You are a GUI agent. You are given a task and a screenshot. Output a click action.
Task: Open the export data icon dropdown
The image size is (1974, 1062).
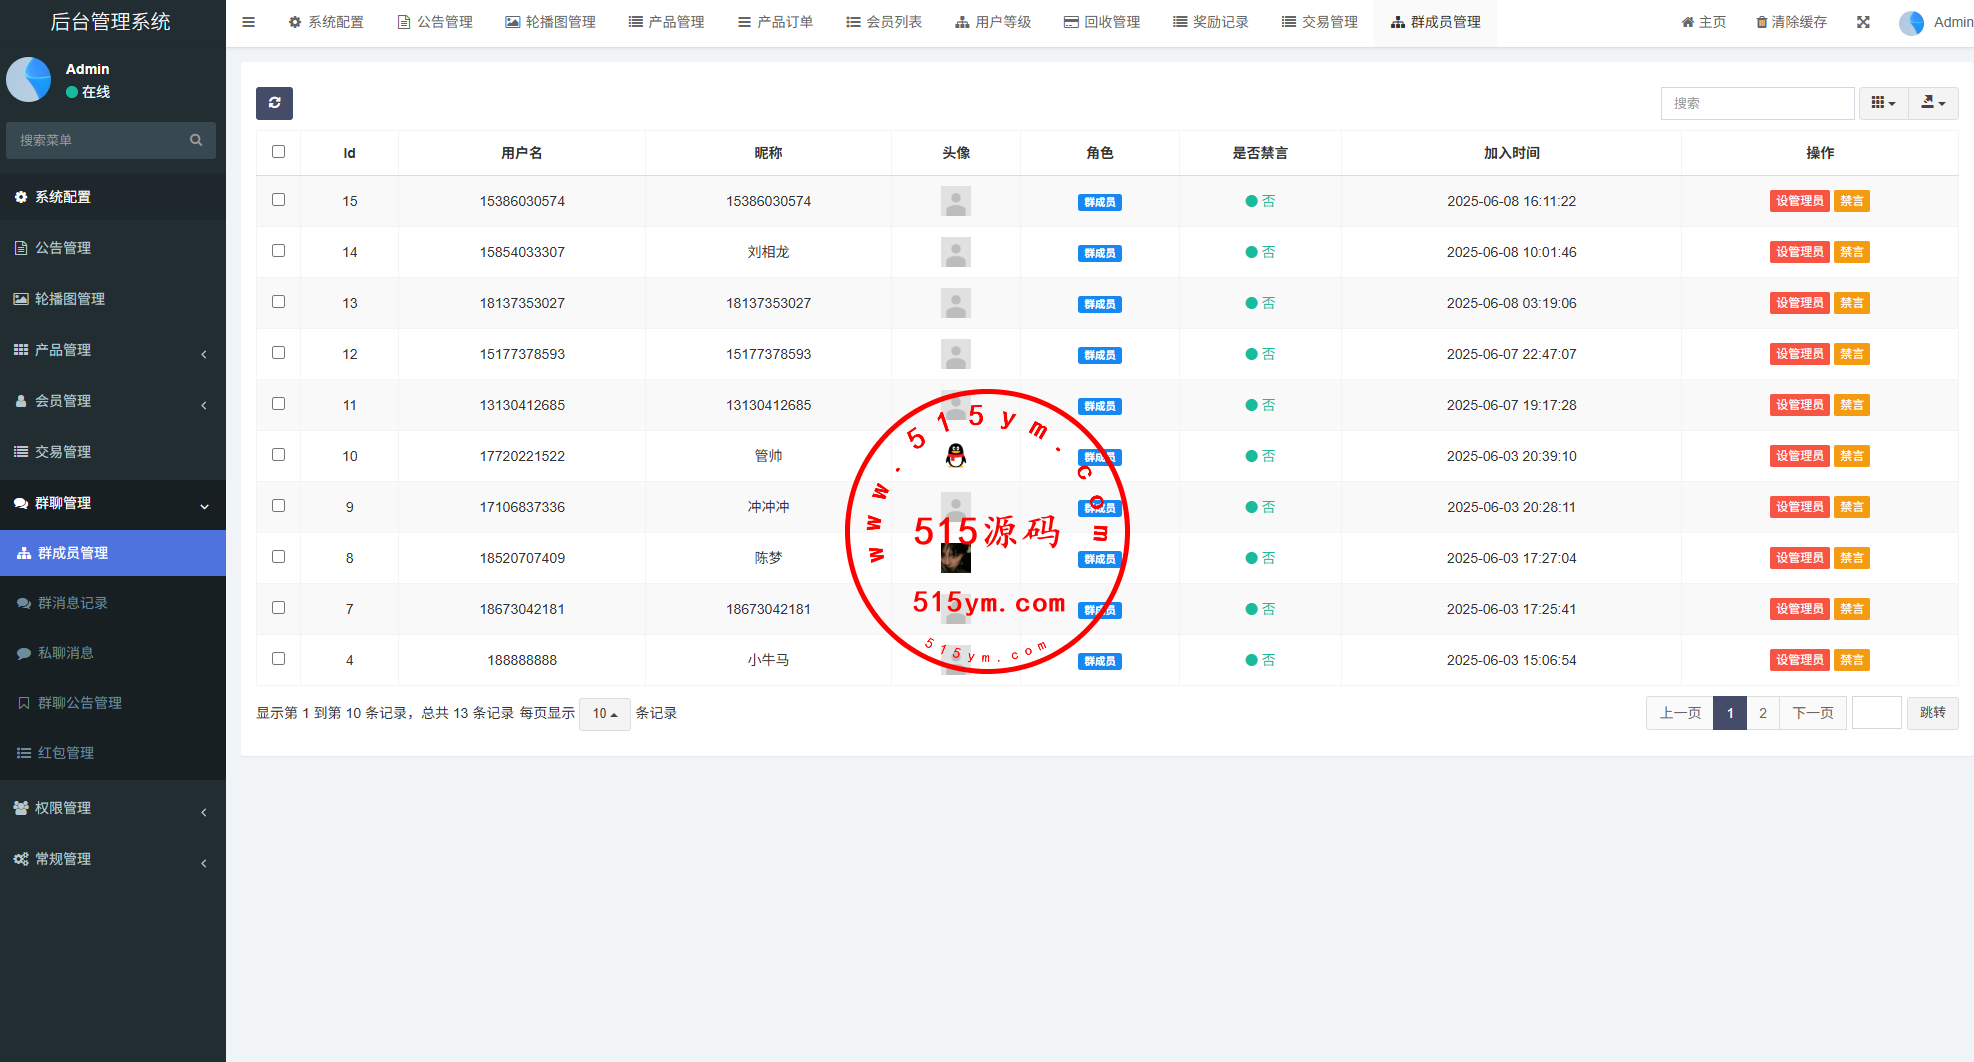(1932, 103)
